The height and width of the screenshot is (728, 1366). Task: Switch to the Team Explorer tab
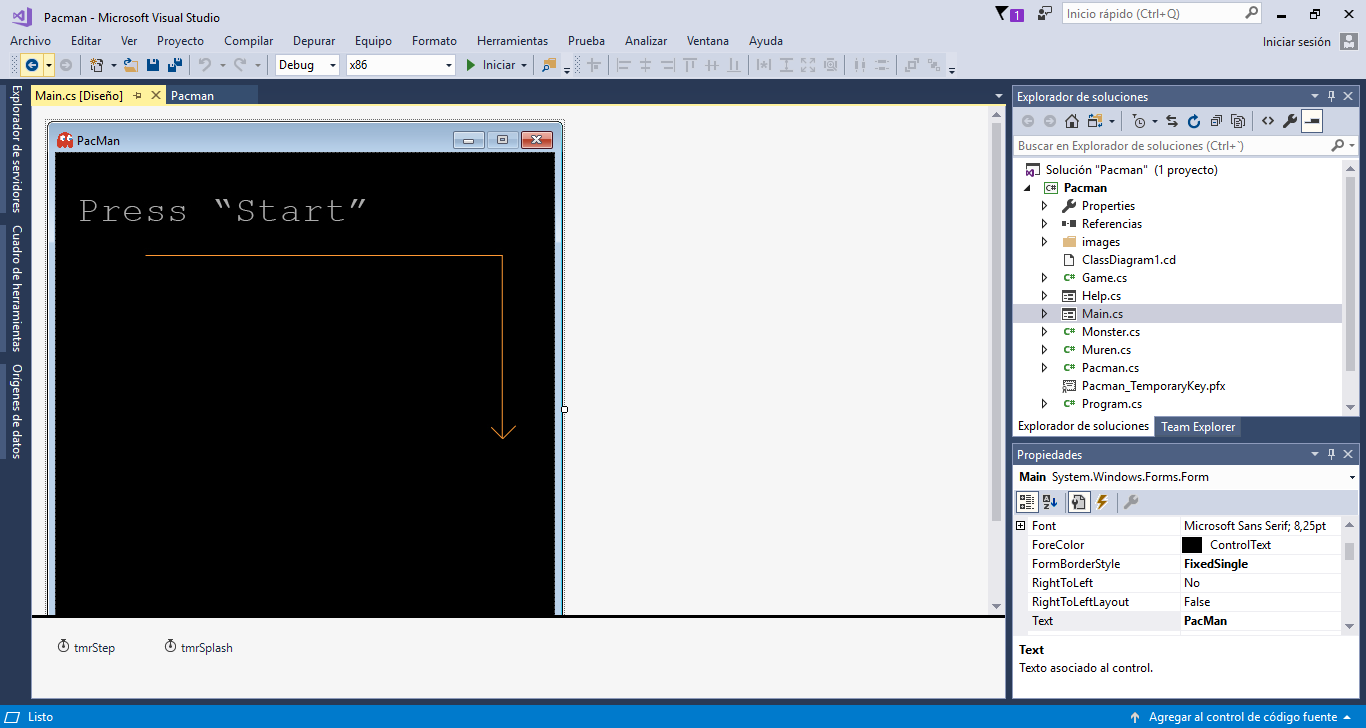(1197, 426)
